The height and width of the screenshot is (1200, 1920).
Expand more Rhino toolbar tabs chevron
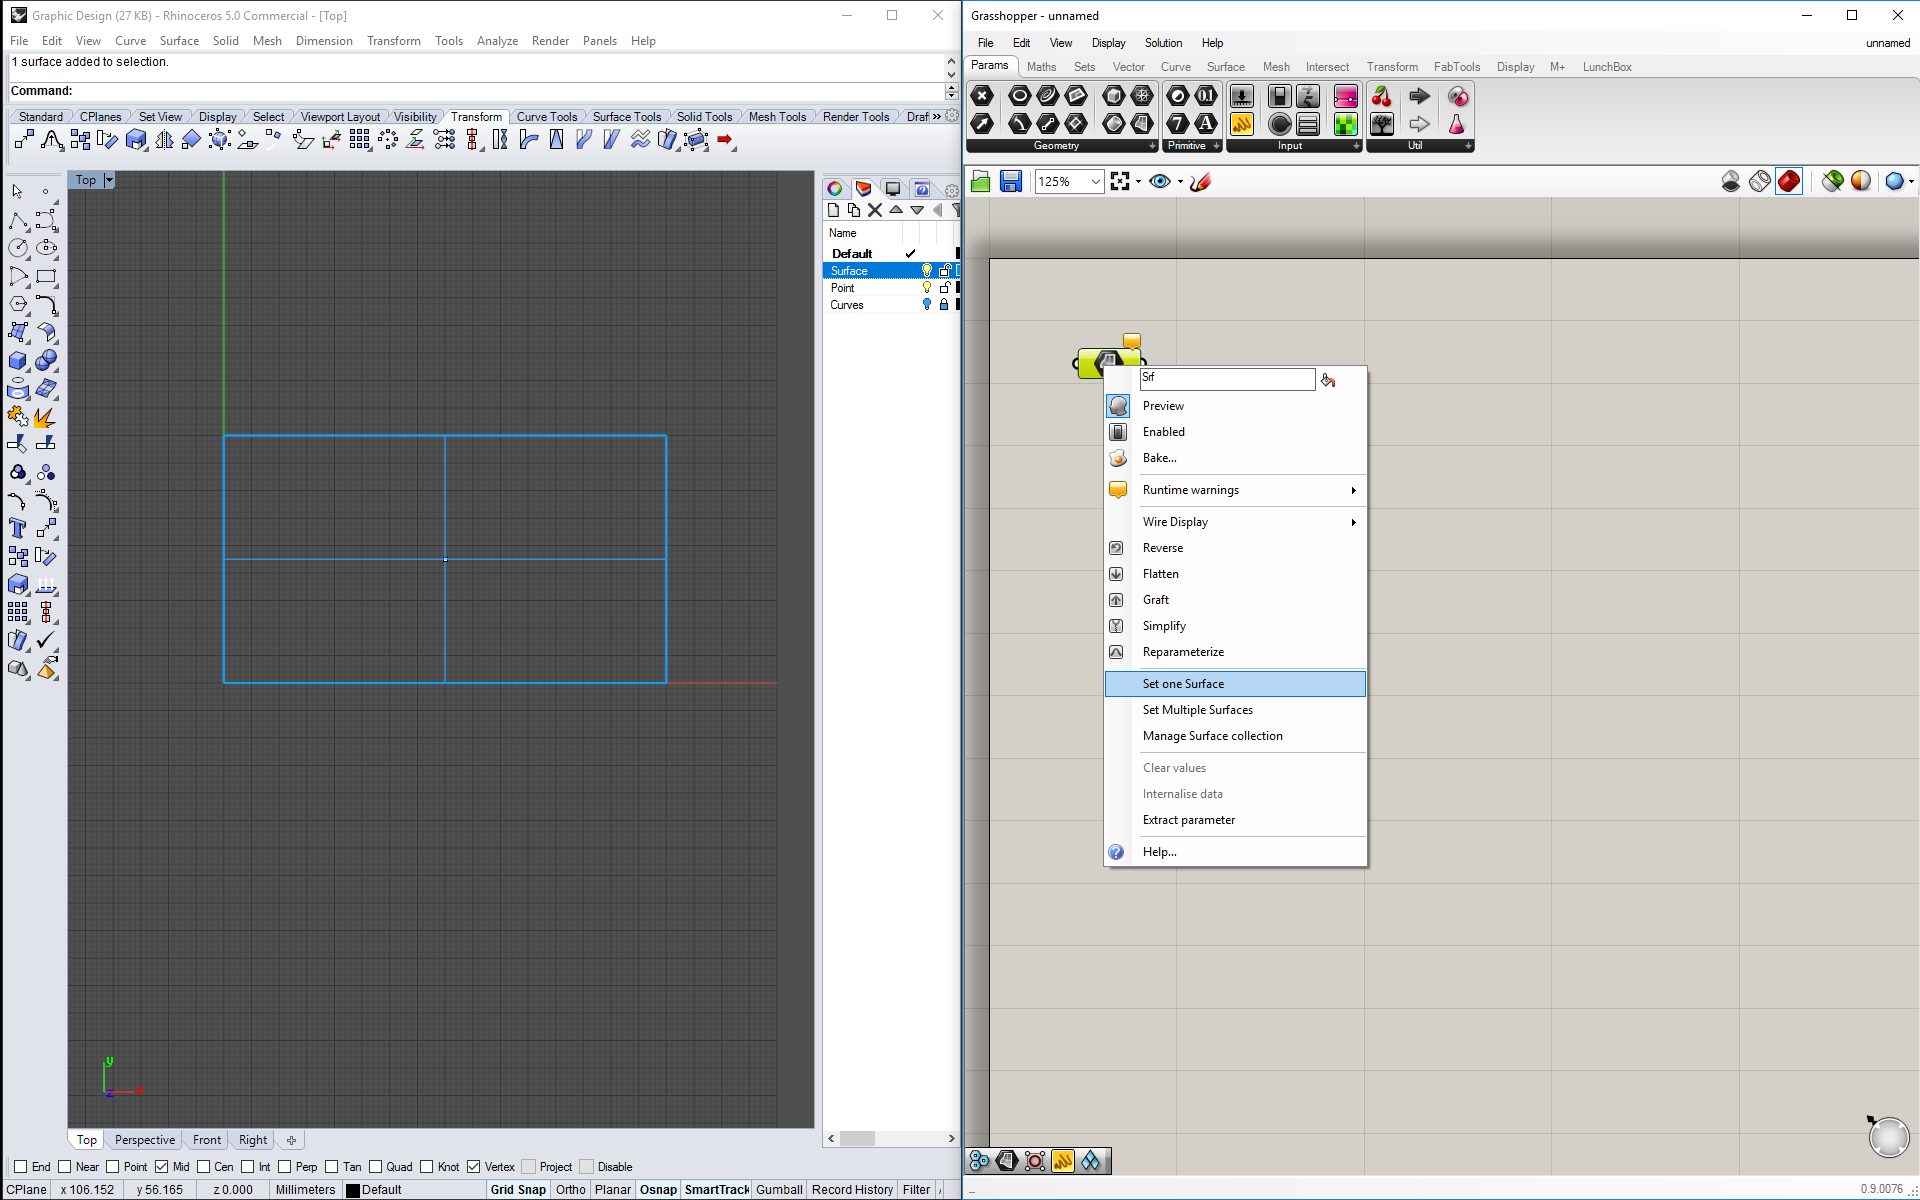937,117
